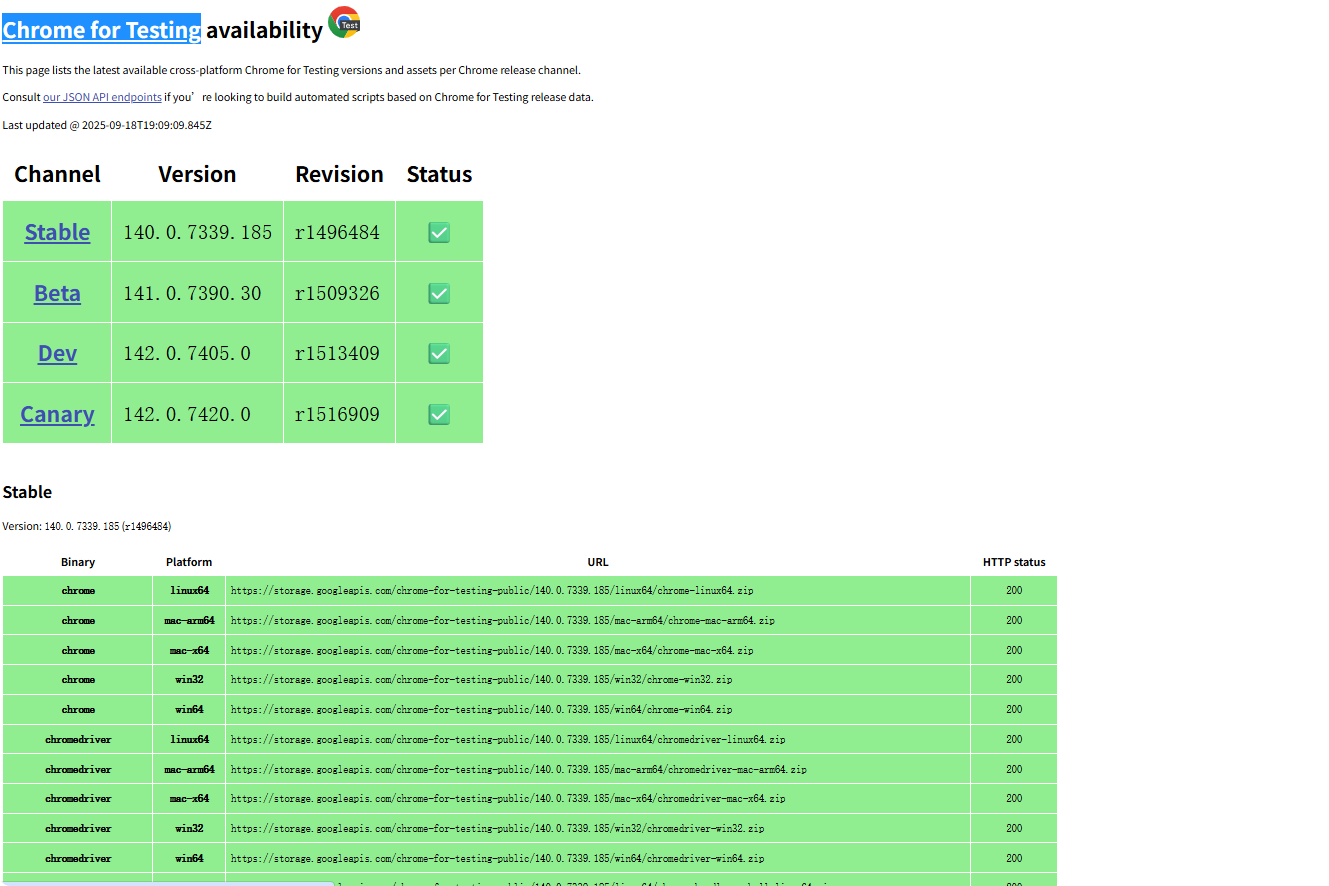Screen dimensions: 1329x886
Task: Jump to the Stable channel link
Action: tap(57, 232)
